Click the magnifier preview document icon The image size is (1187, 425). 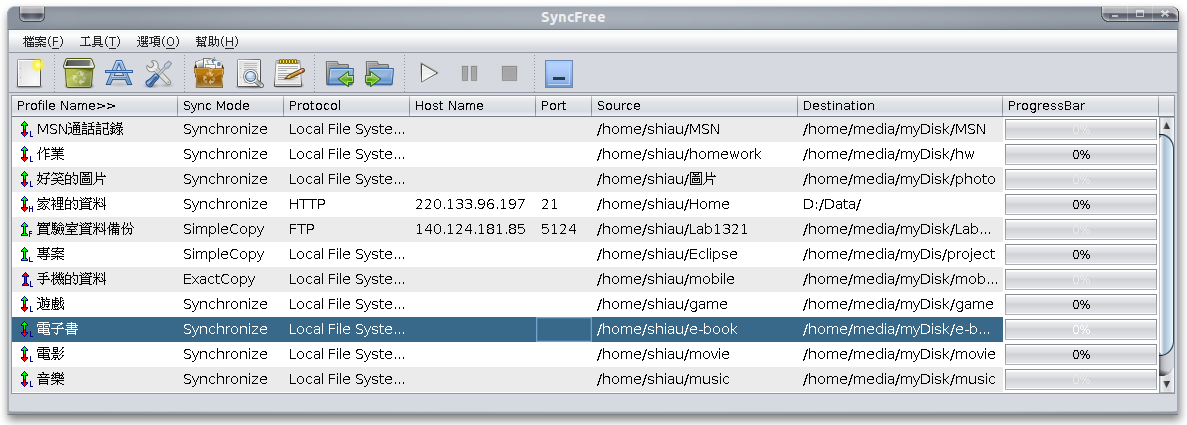[249, 73]
